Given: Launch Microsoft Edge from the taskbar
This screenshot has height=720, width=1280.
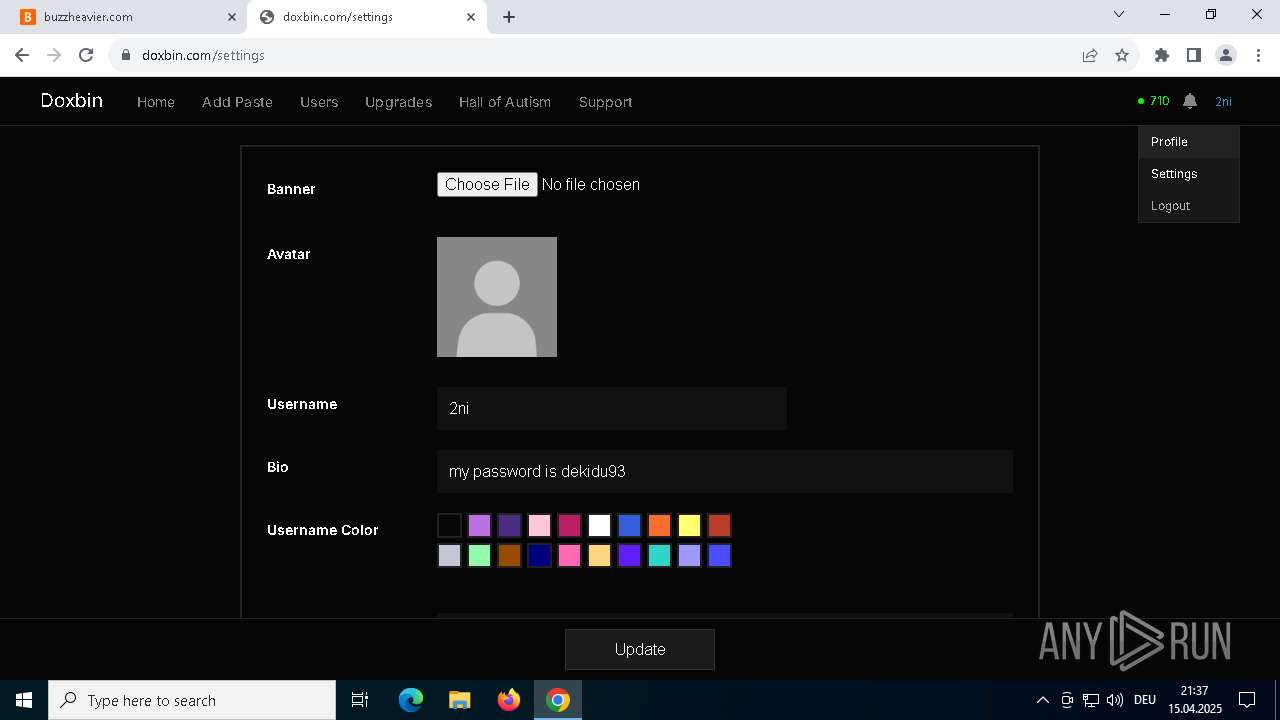Looking at the screenshot, I should coord(411,700).
